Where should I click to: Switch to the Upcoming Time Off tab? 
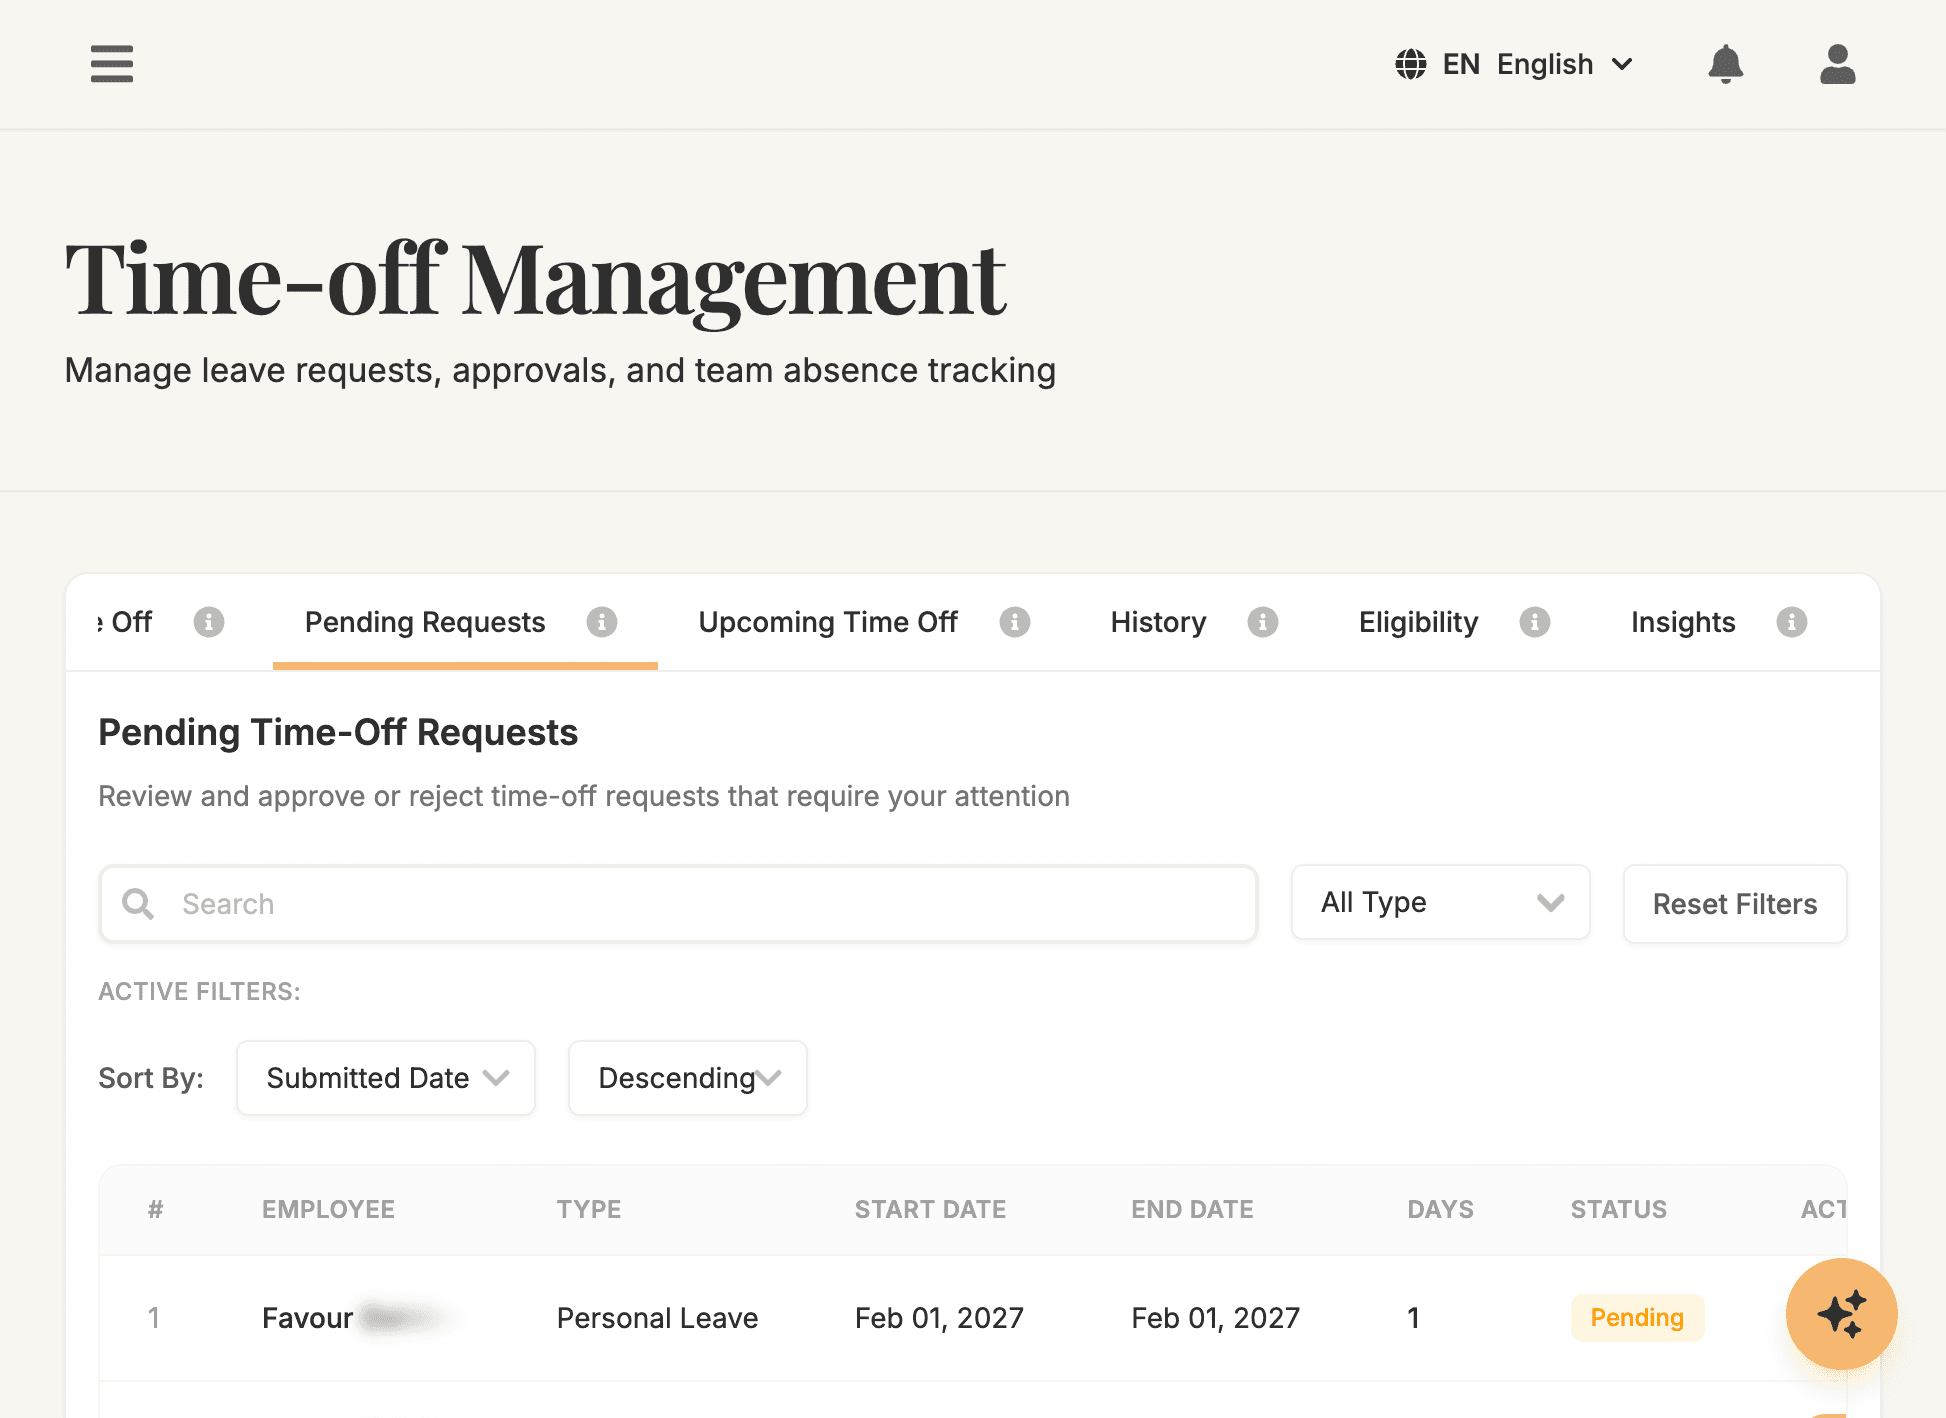tap(828, 621)
